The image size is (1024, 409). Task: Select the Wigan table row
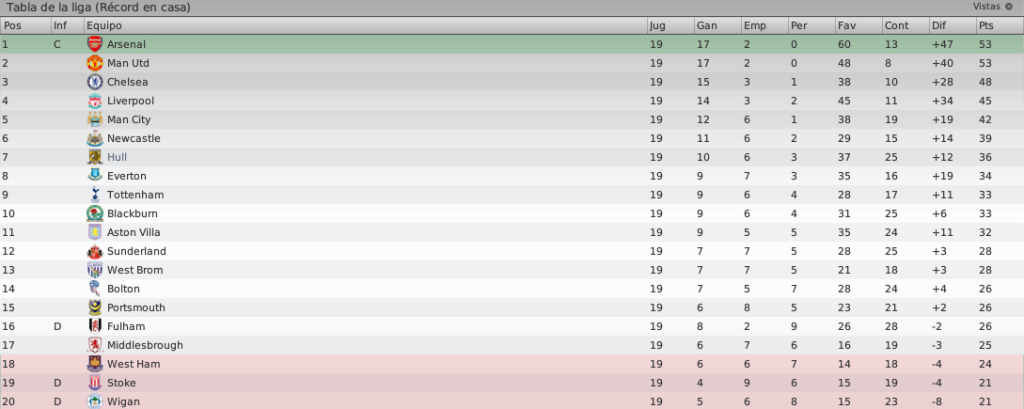[x=512, y=401]
